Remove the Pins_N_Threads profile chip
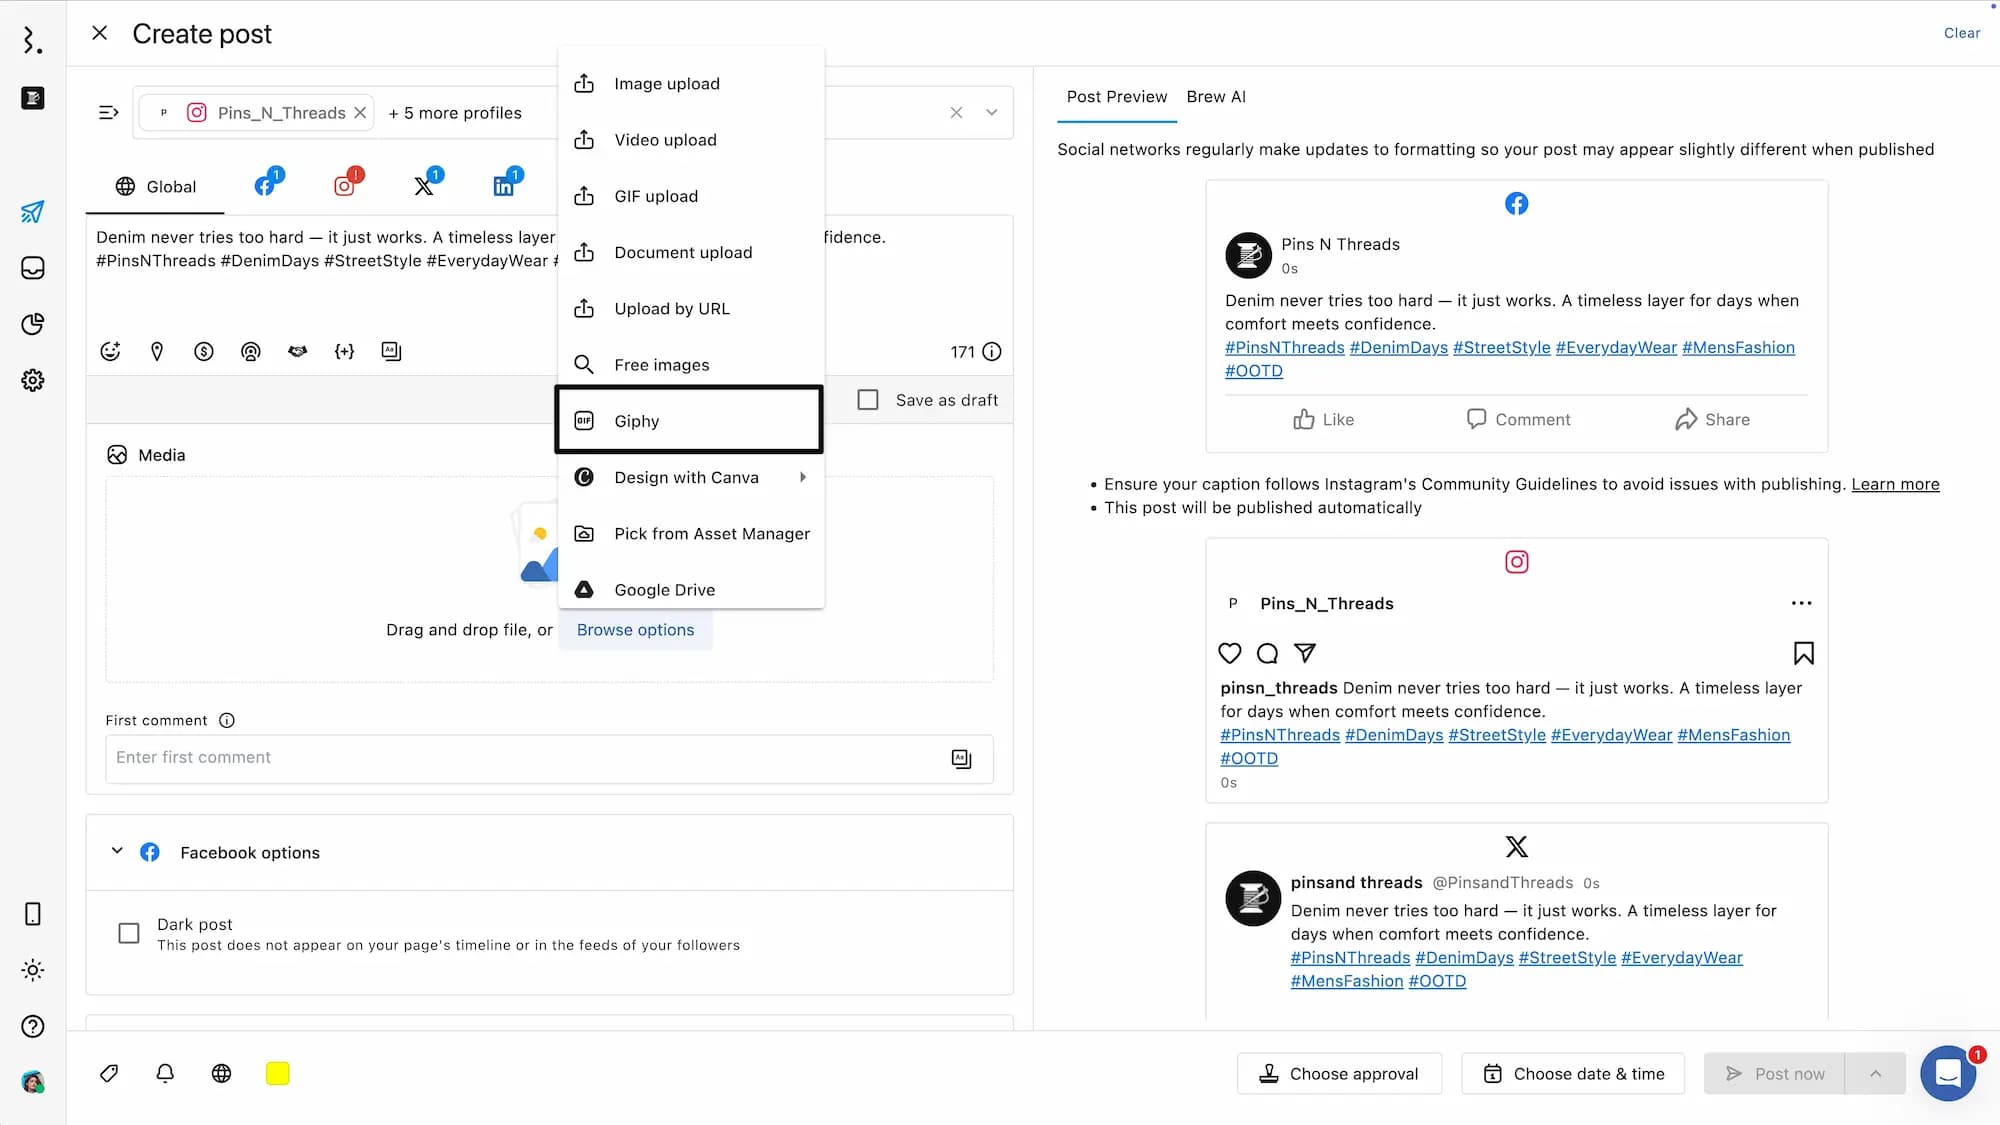Image resolution: width=2000 pixels, height=1125 pixels. 360,113
